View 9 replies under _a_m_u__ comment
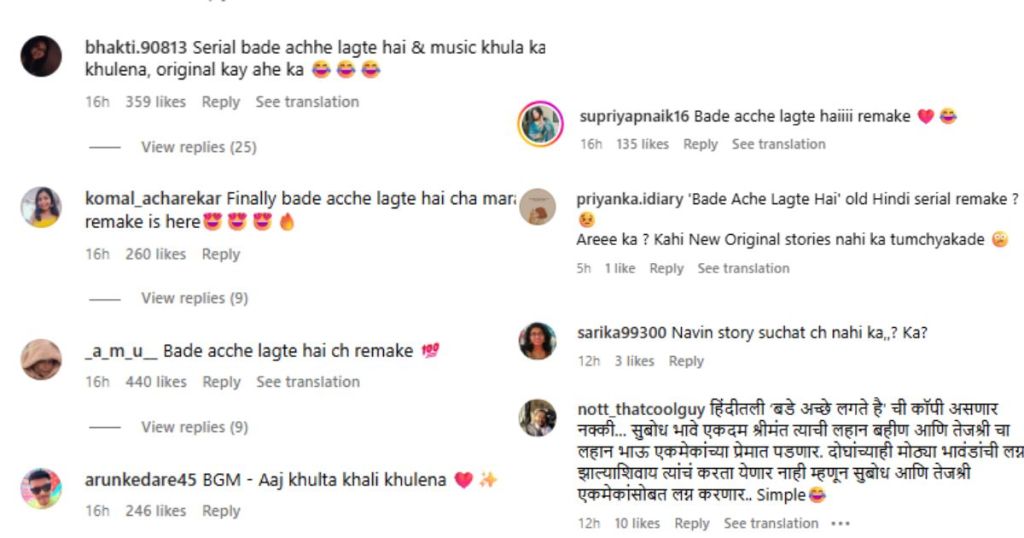 point(195,427)
